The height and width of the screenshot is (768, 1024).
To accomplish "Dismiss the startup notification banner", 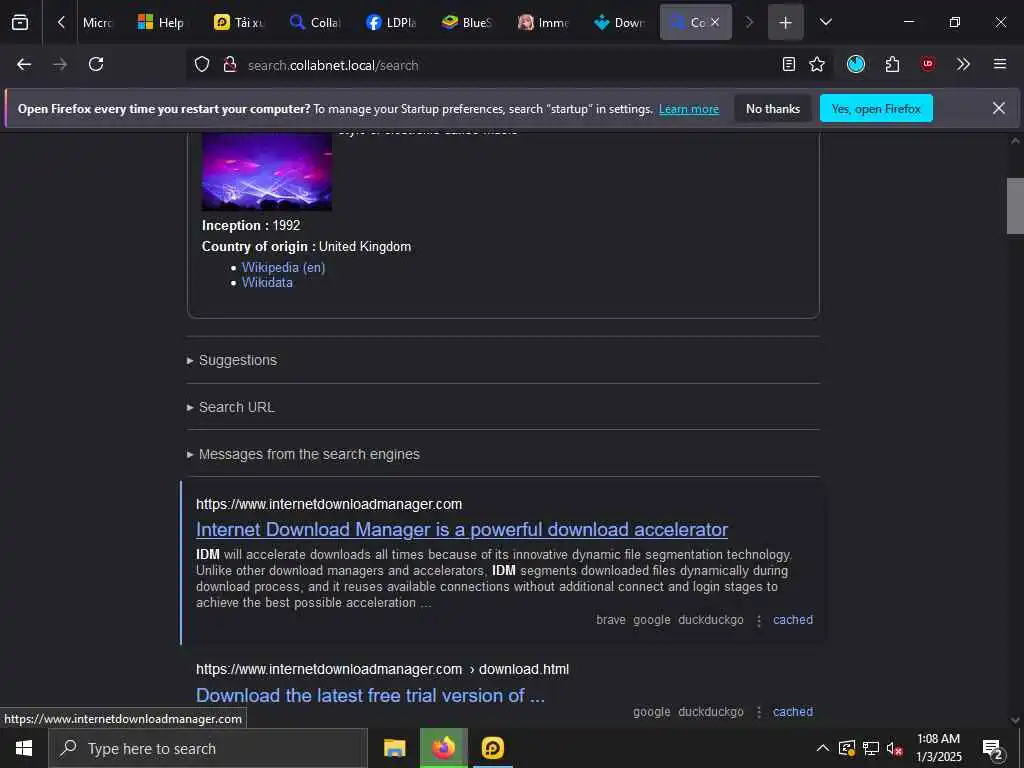I will [999, 108].
